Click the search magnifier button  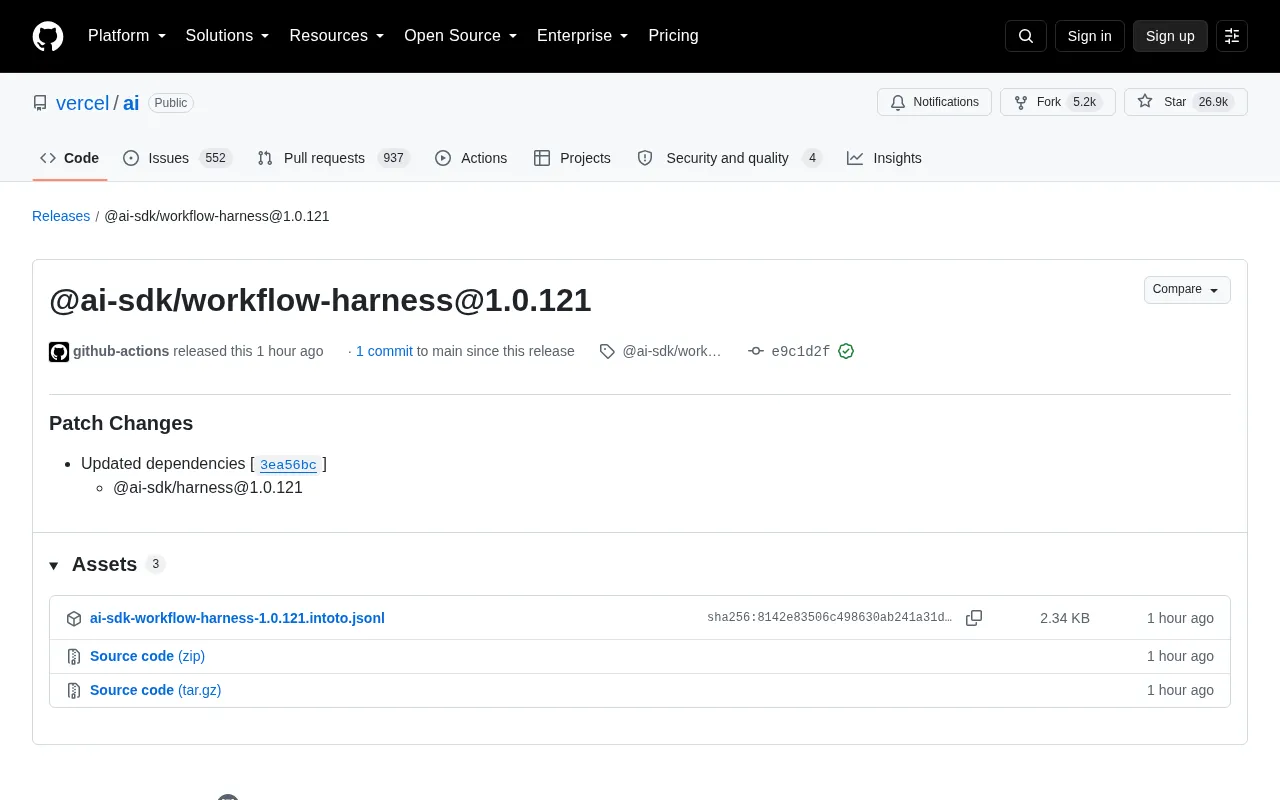coord(1026,36)
